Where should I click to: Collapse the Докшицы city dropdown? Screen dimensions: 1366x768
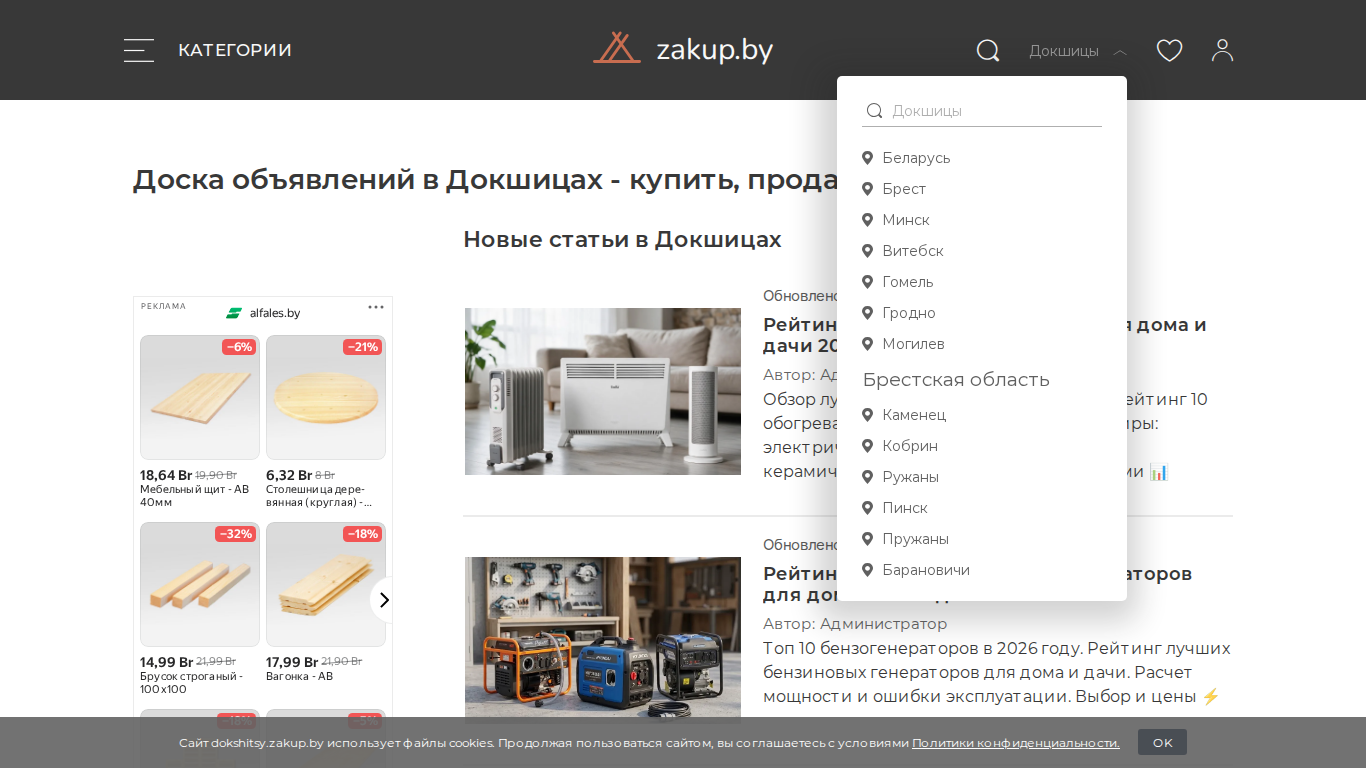1078,51
